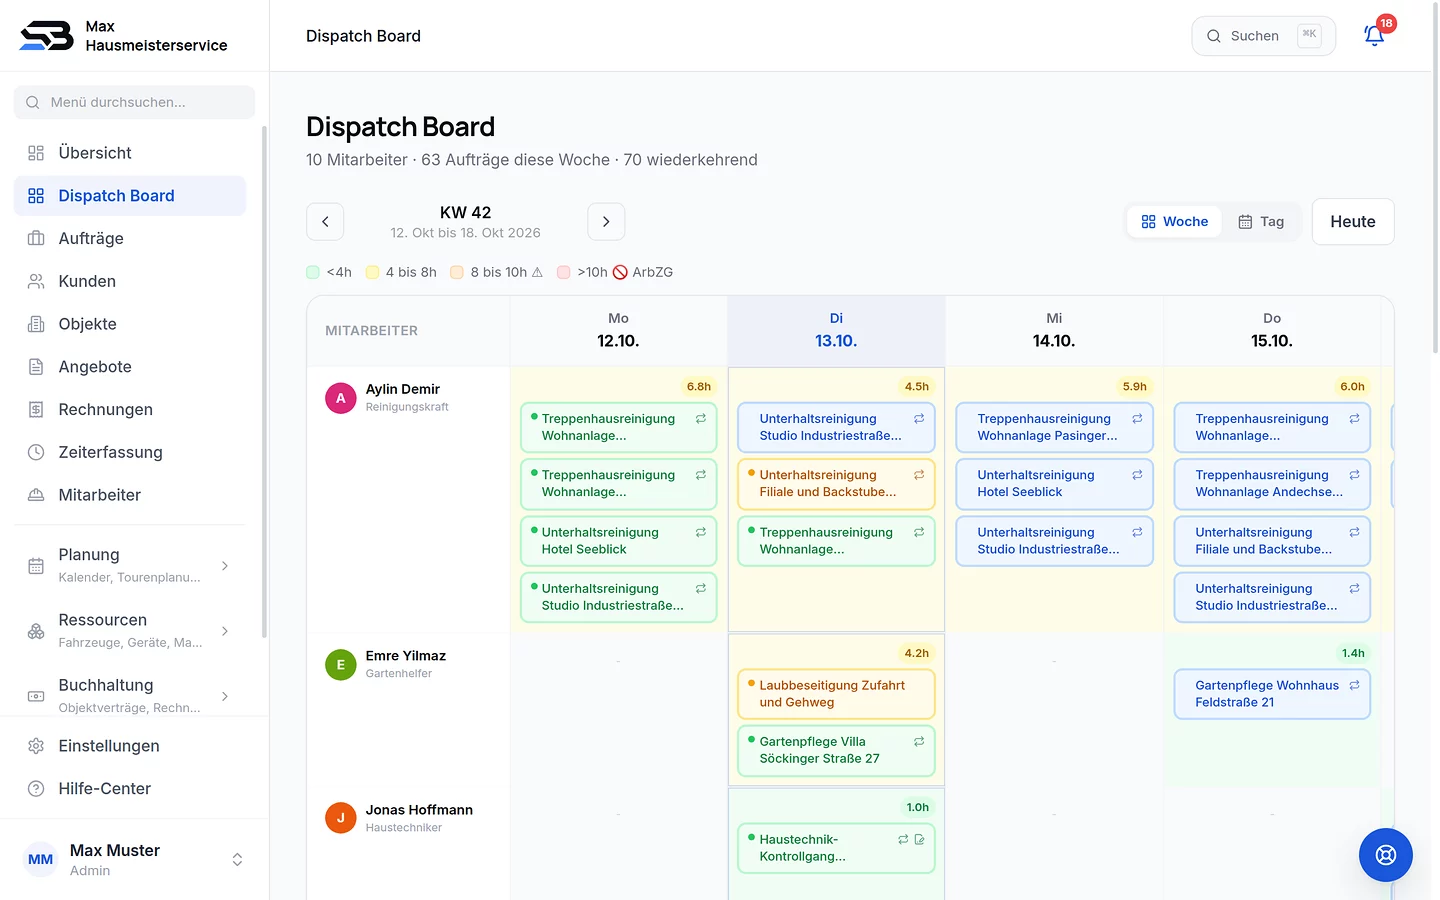Switch to the Woche view

tap(1175, 222)
